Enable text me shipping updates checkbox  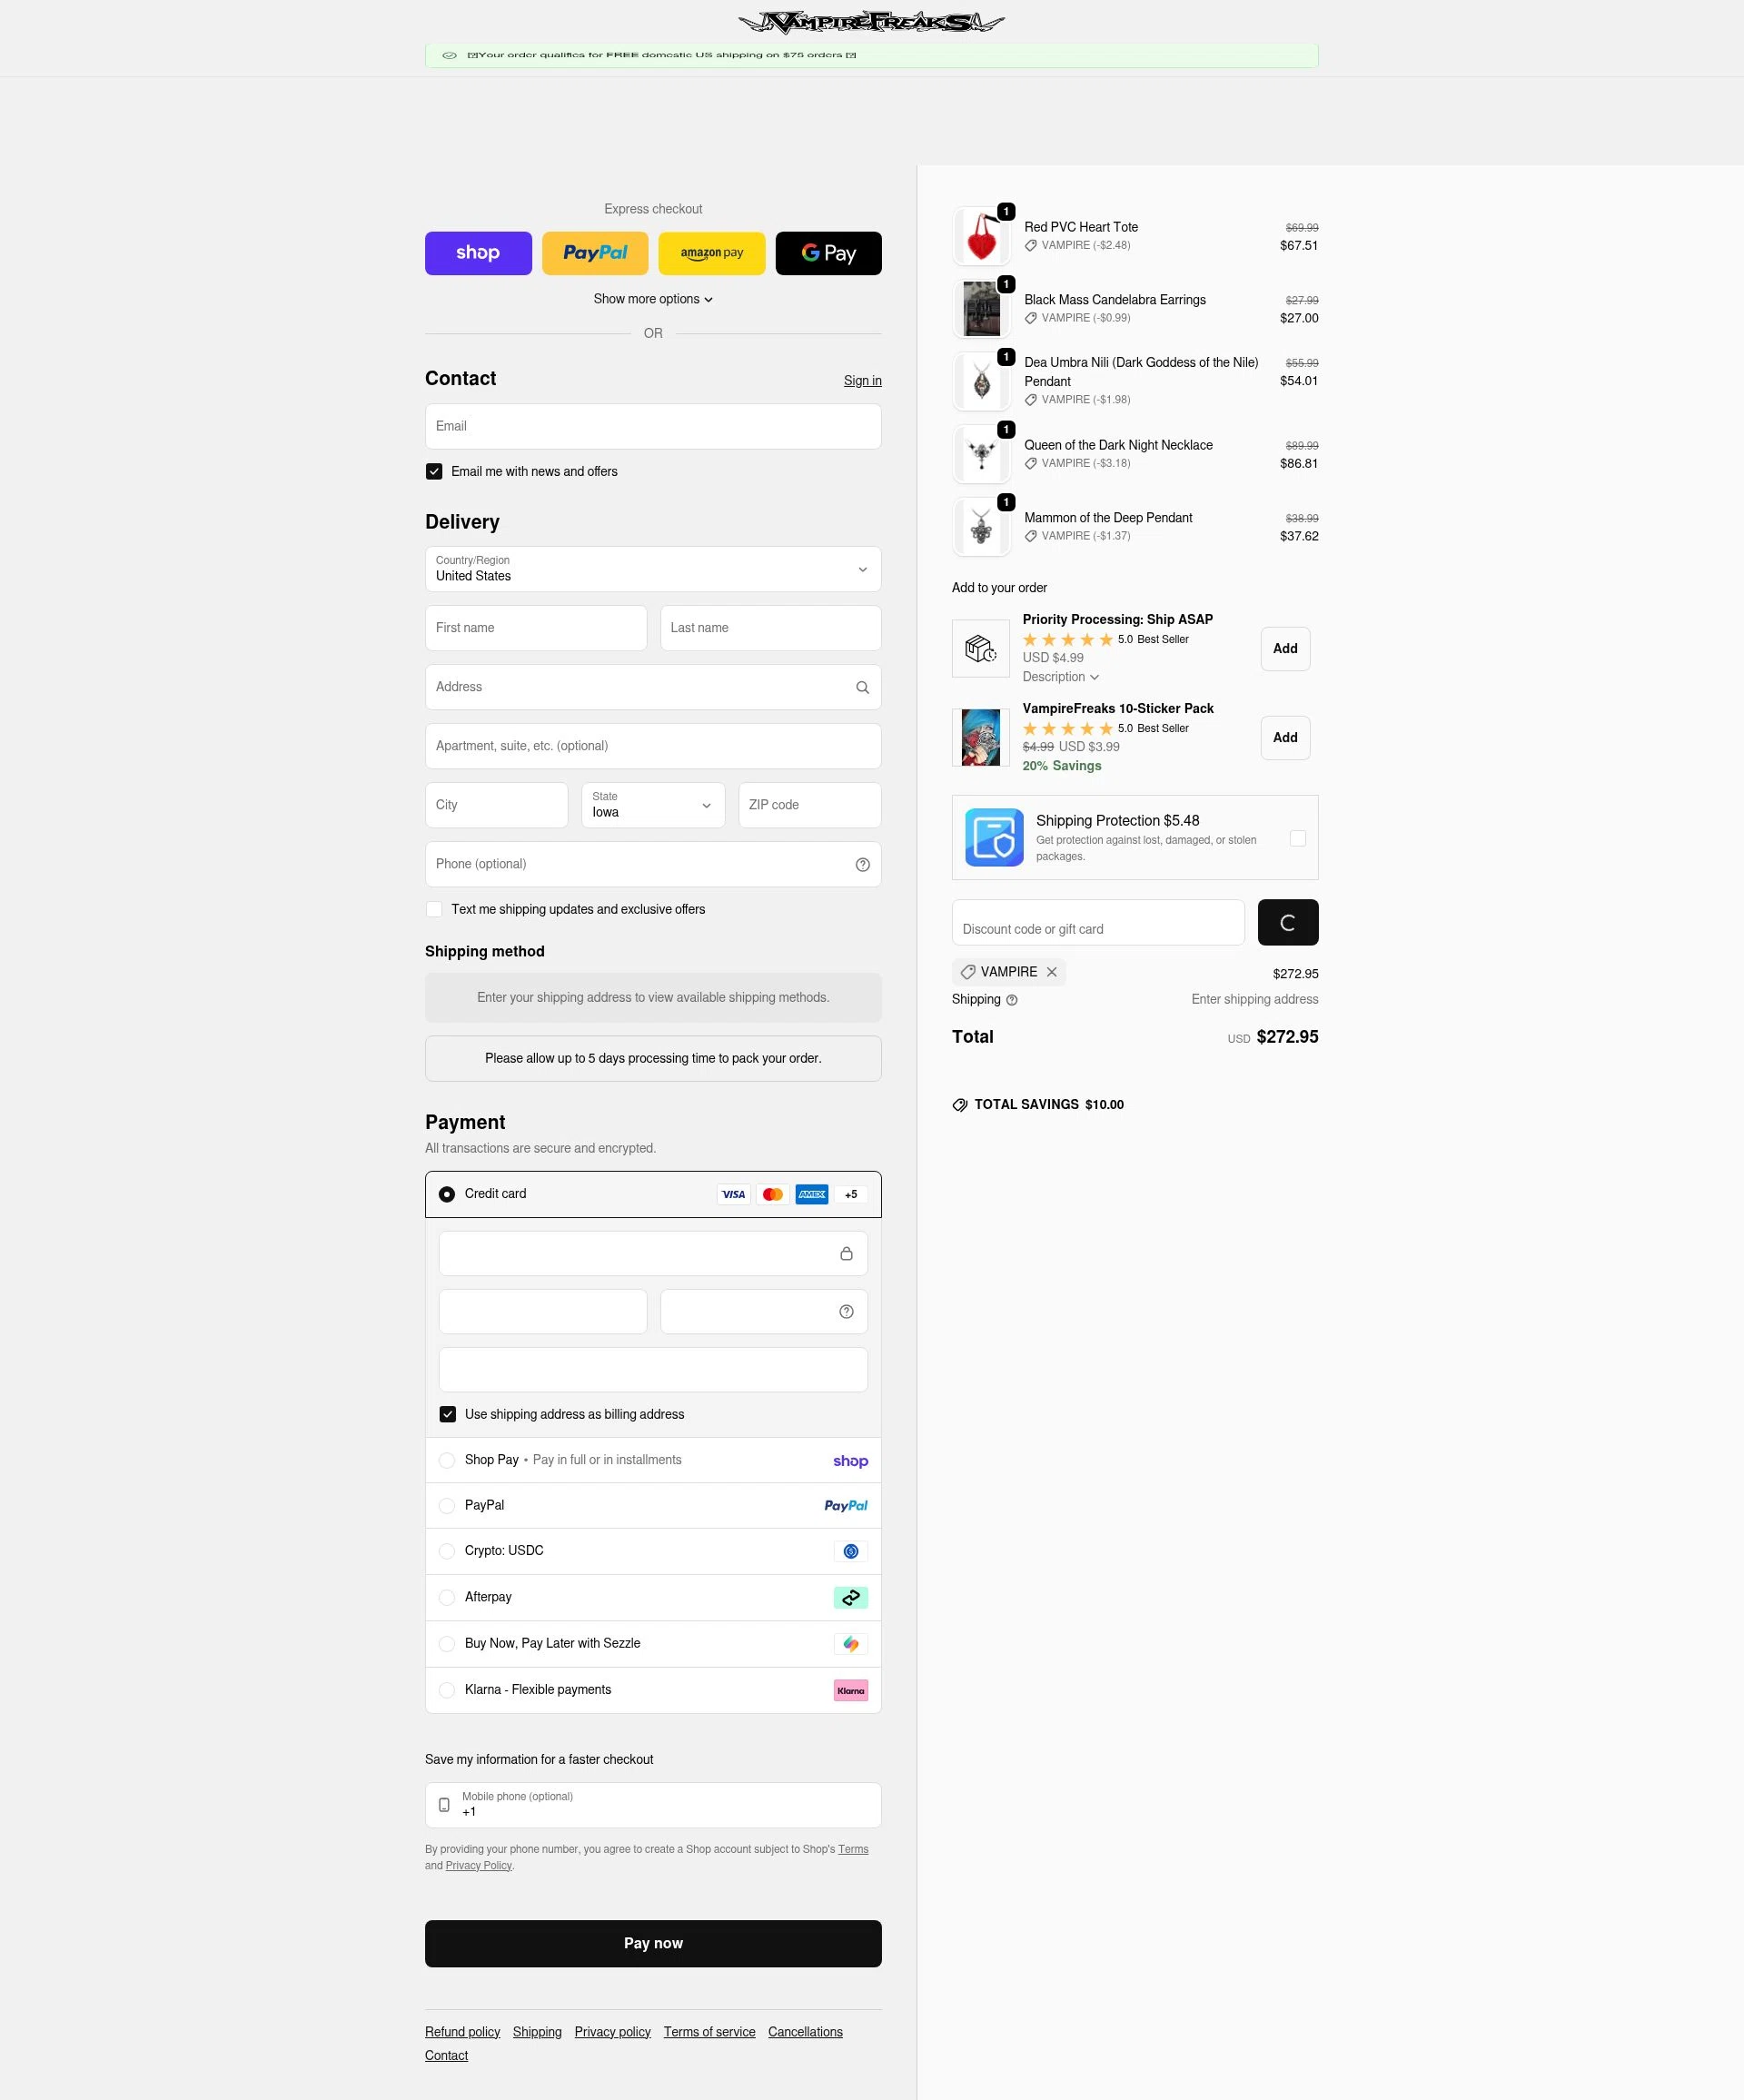[x=434, y=910]
